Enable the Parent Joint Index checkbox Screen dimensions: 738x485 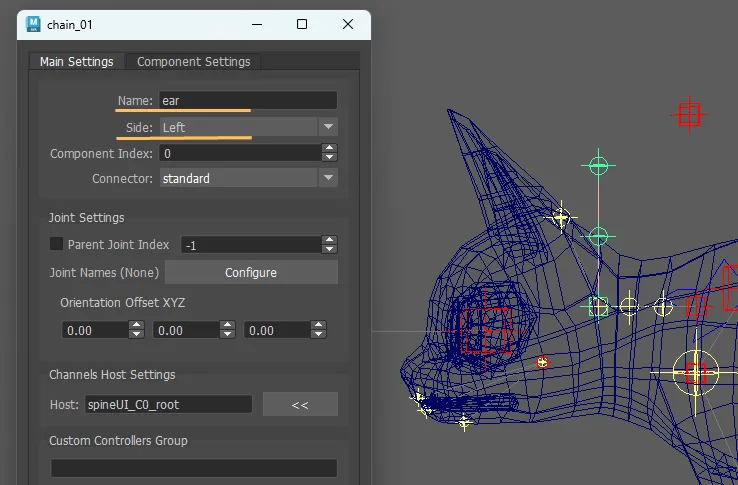(57, 244)
